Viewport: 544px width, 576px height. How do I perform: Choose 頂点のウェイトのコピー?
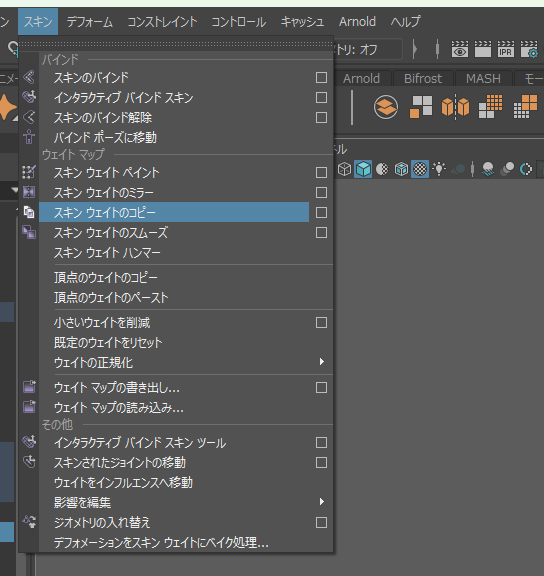(x=186, y=277)
